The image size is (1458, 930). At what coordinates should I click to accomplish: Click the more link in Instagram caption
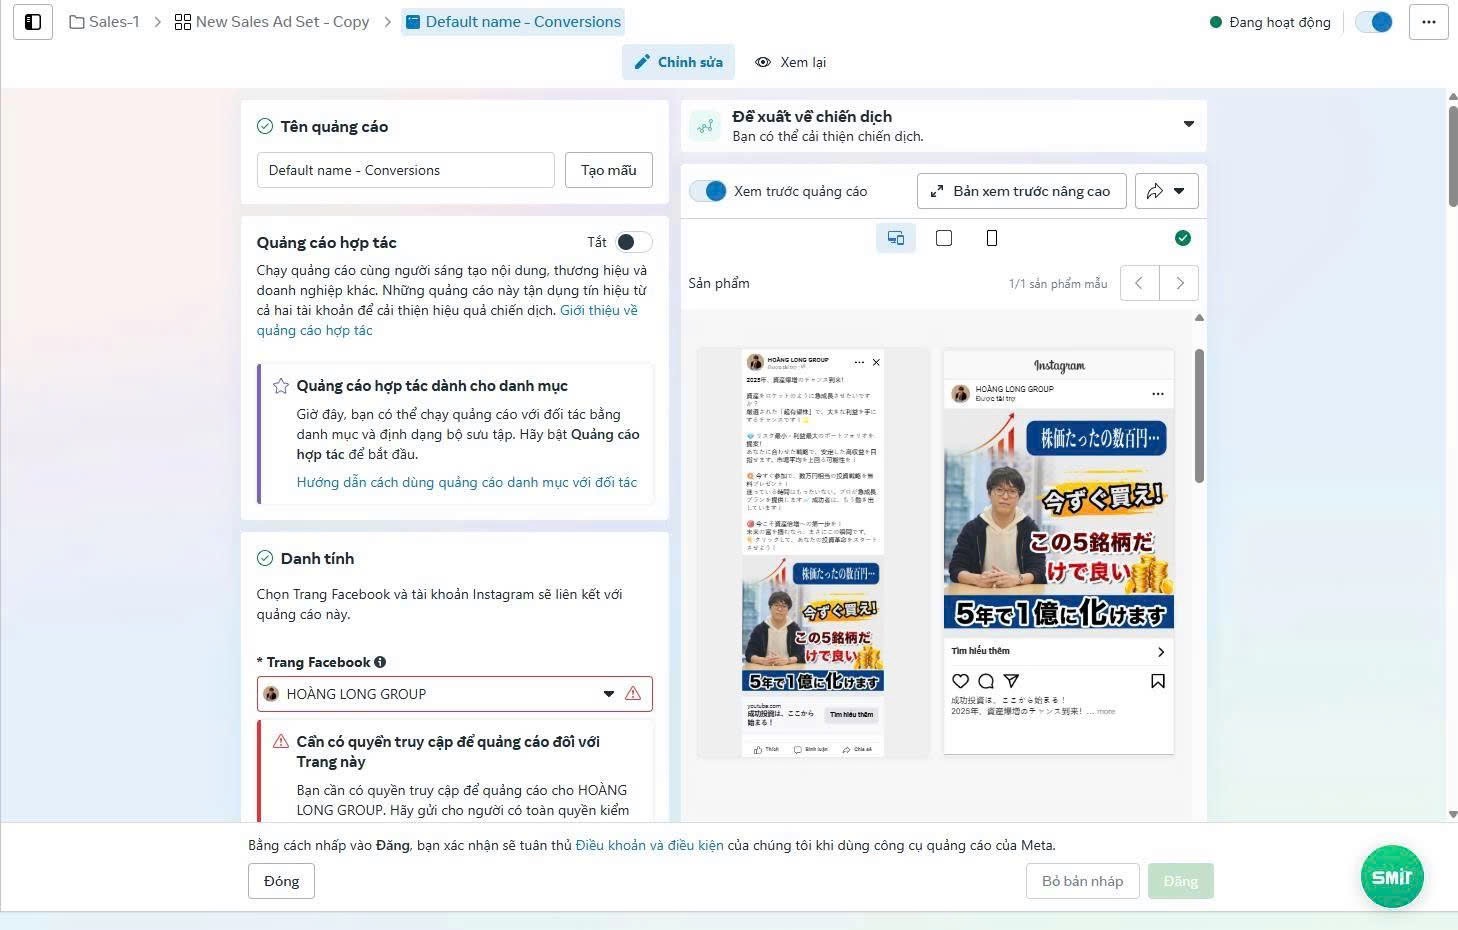tap(1106, 712)
